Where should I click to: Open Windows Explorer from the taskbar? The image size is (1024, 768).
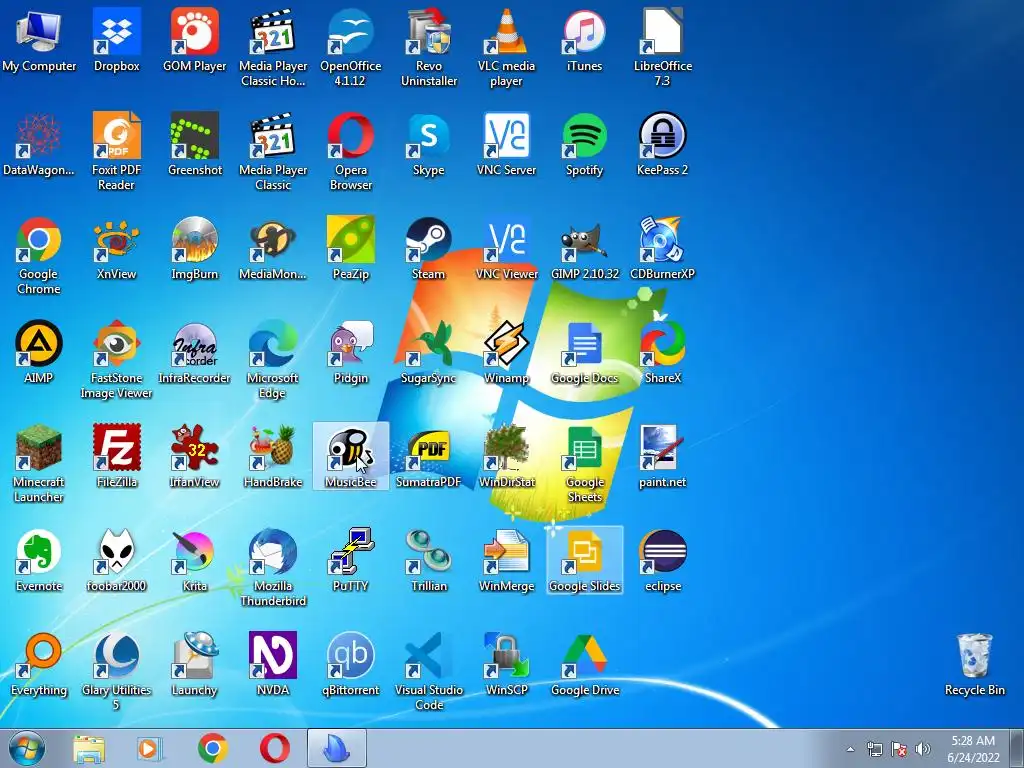point(89,748)
